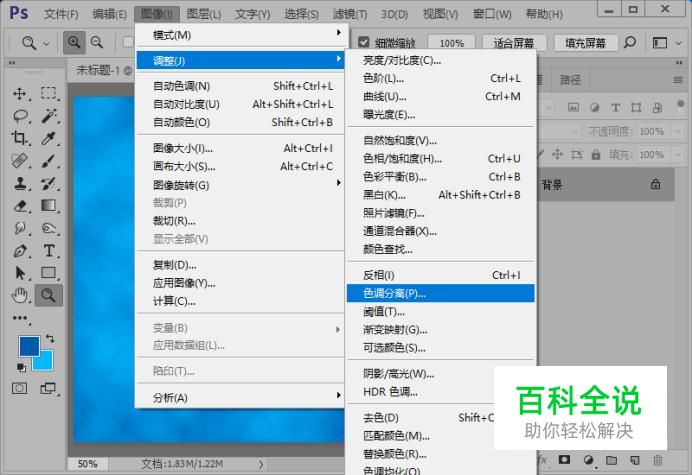Toggle the background layer lock icon
The image size is (692, 475).
click(x=656, y=185)
